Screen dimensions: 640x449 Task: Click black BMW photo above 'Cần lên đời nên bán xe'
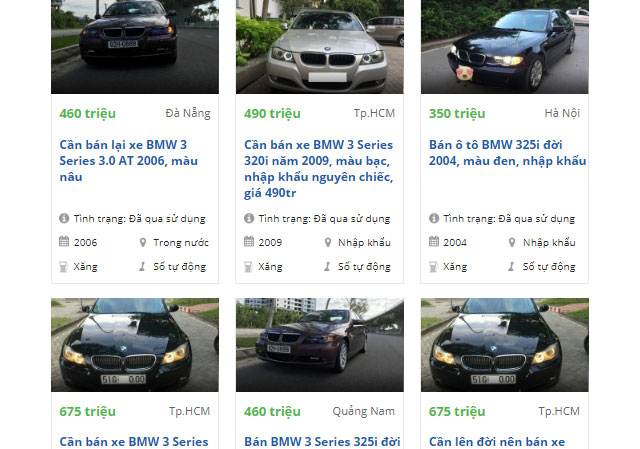click(504, 345)
